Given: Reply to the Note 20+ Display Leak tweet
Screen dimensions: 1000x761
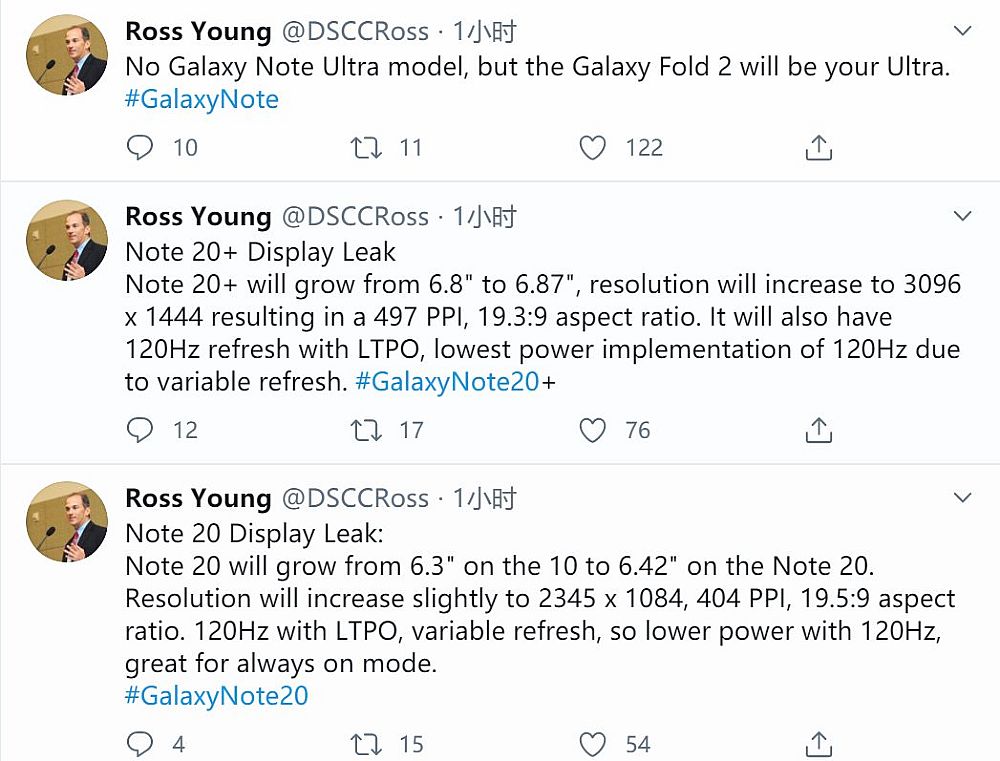Looking at the screenshot, I should tap(141, 430).
